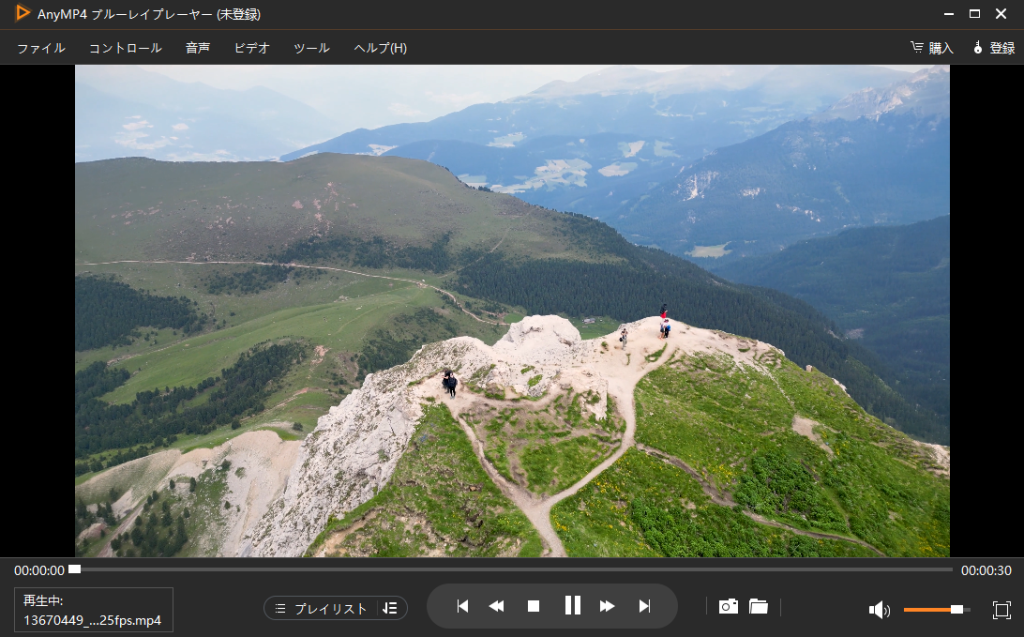
Task: Close the AnyMP4 player window
Action: (x=1001, y=14)
